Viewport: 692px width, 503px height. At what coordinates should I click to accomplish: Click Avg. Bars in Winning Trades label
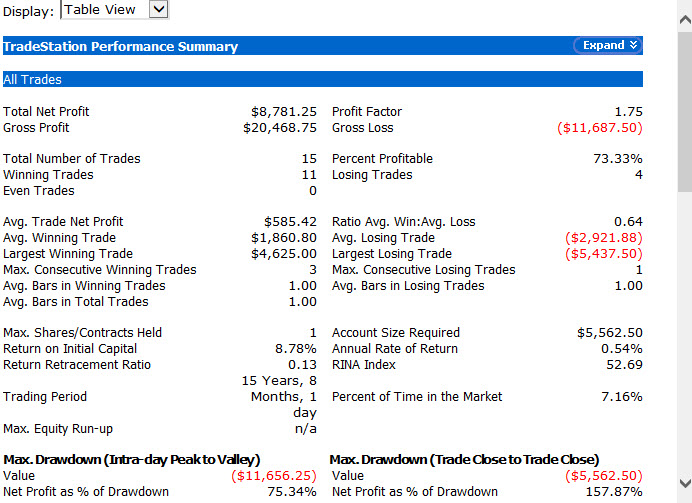[84, 286]
